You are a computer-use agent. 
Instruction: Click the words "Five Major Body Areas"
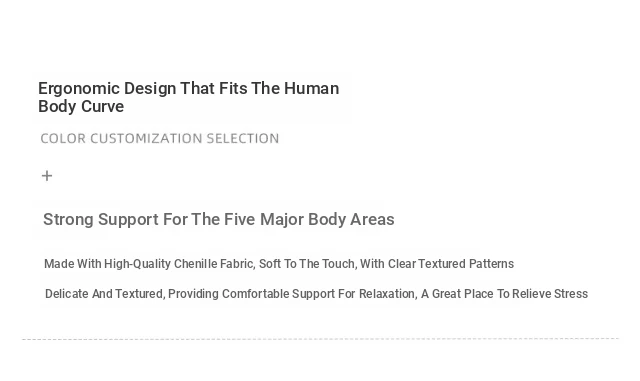pos(309,219)
